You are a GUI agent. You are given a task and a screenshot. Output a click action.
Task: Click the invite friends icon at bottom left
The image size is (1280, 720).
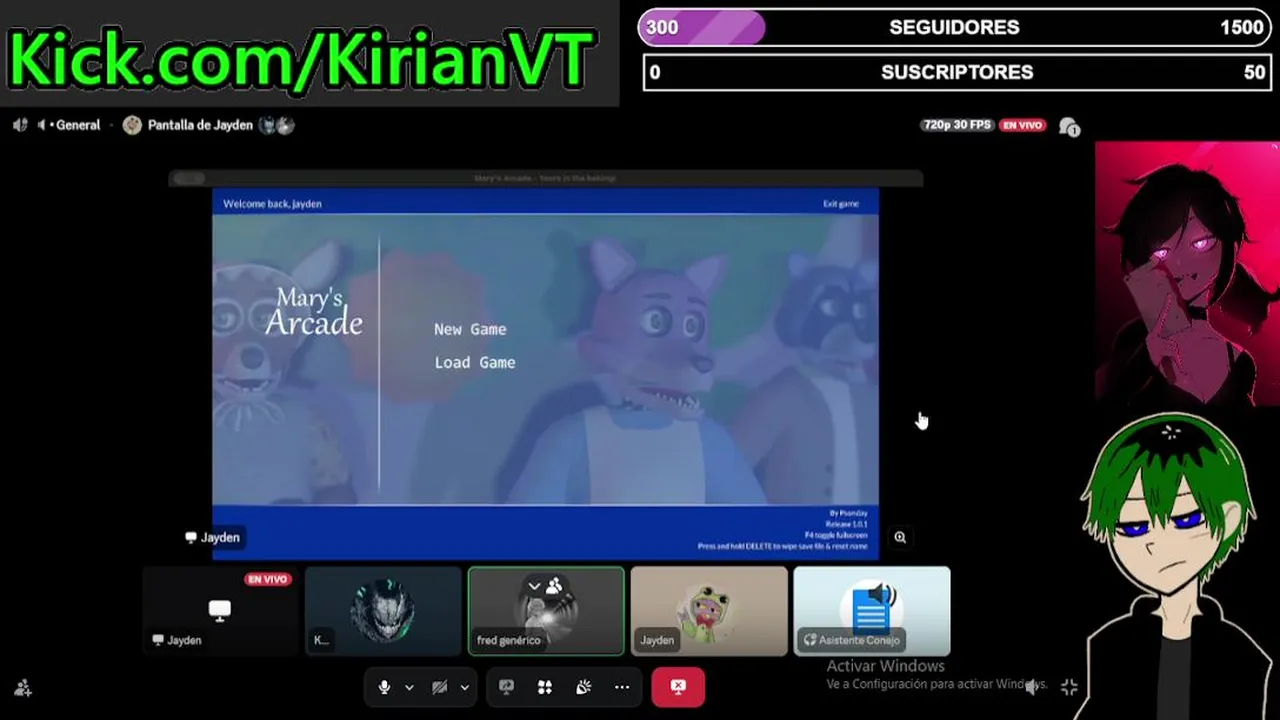pyautogui.click(x=23, y=688)
